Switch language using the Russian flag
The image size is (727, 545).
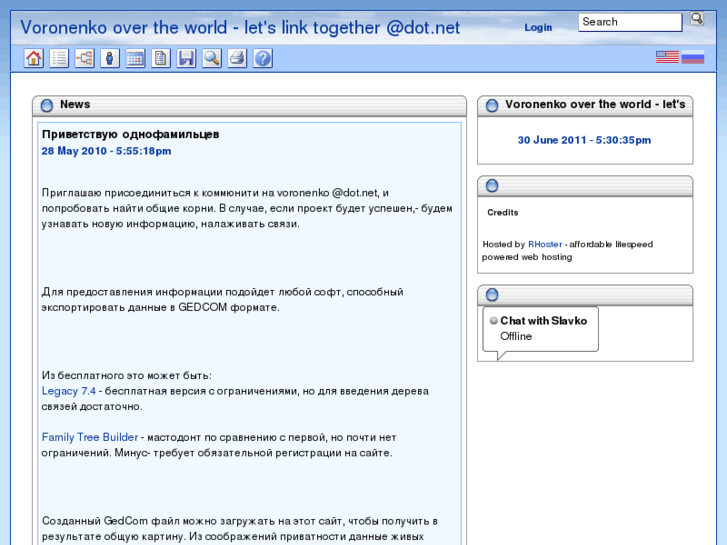tap(693, 58)
